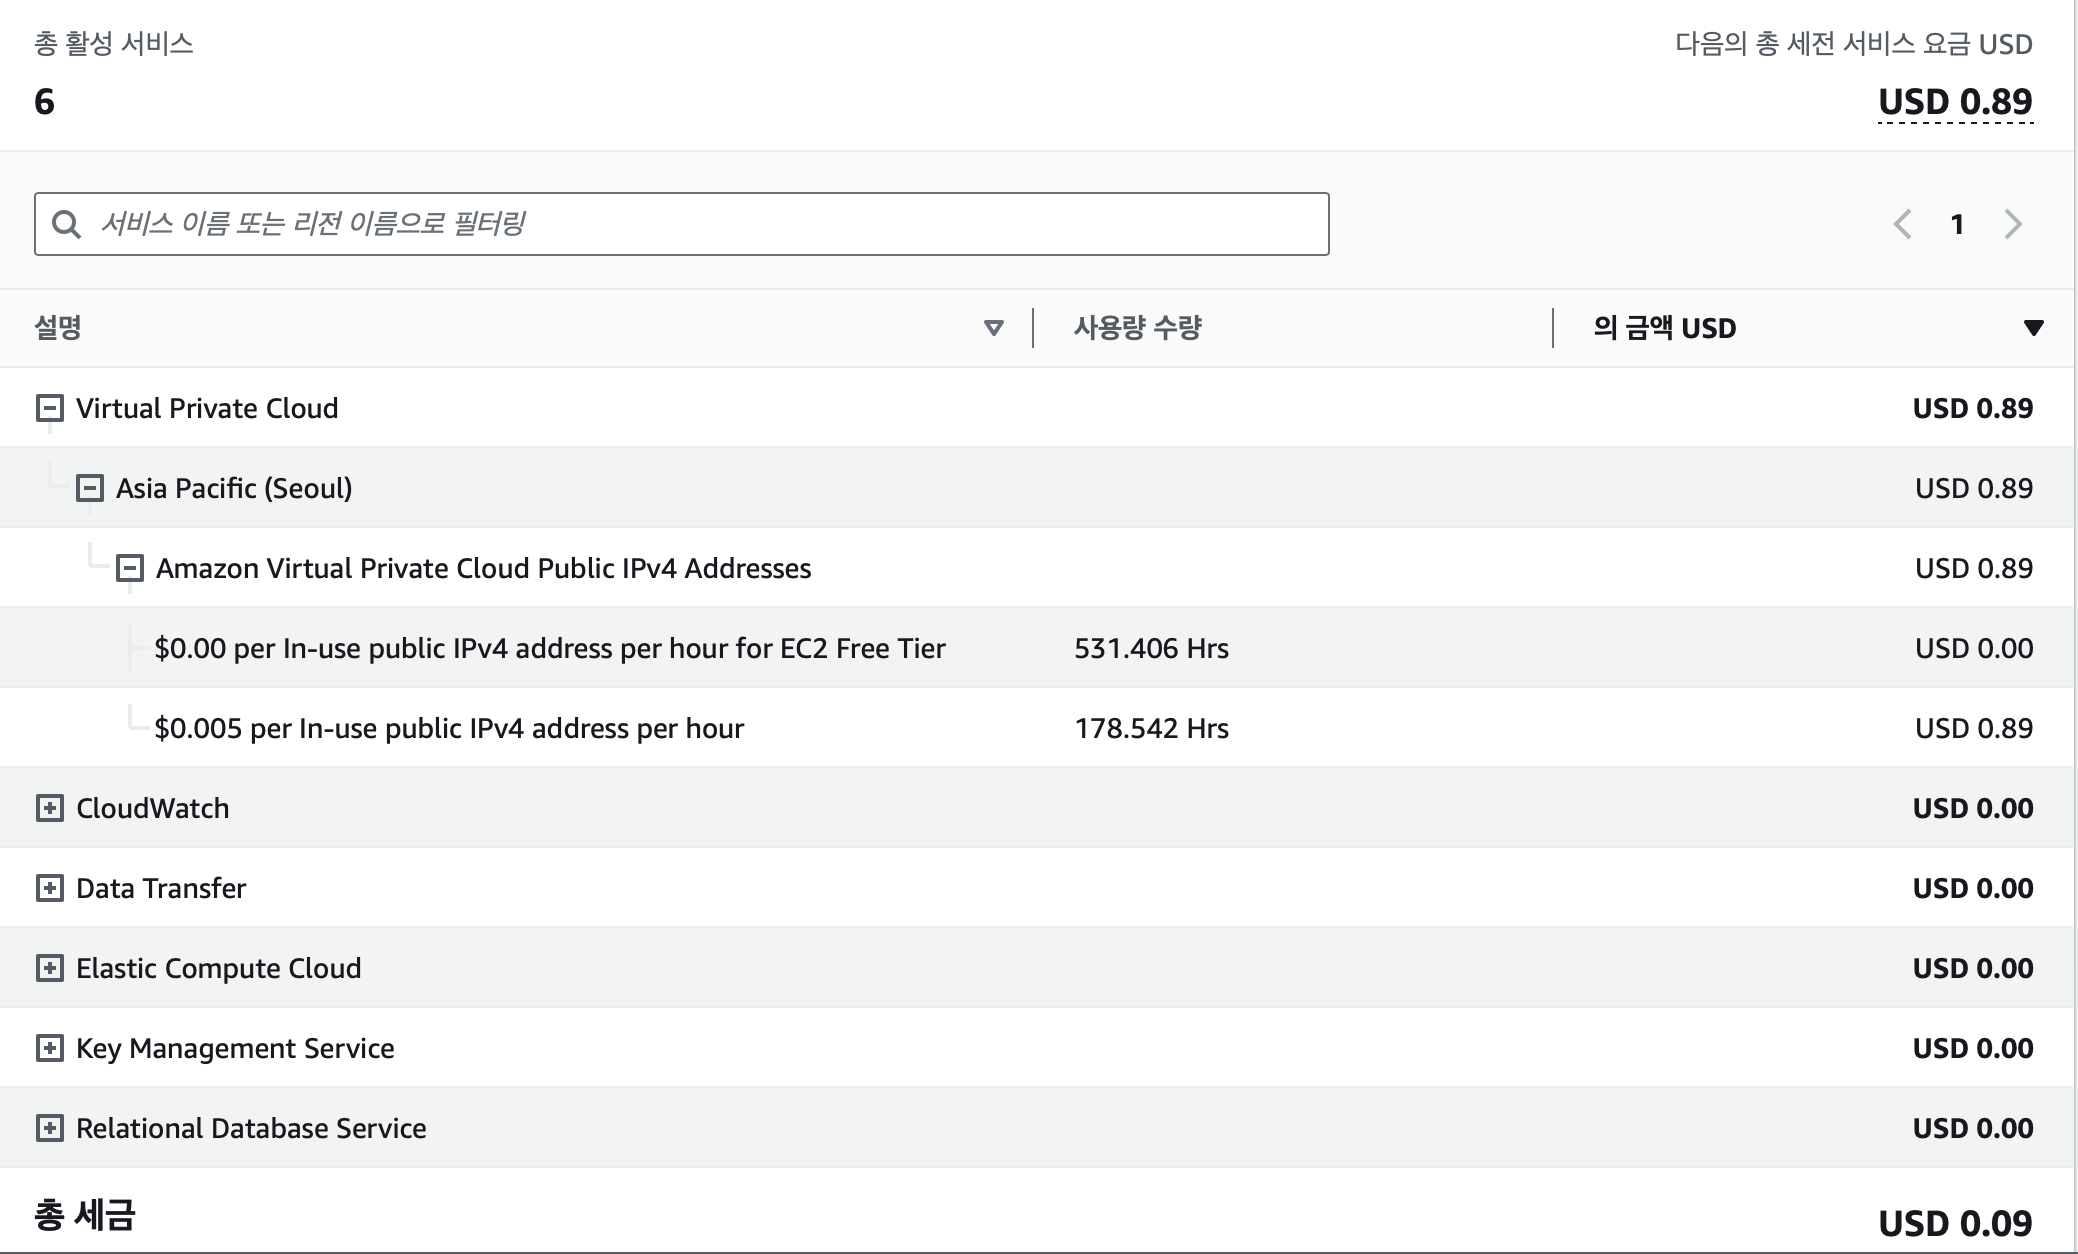The image size is (2078, 1254).
Task: Click the 의 금액 USD column header
Action: [x=1664, y=328]
